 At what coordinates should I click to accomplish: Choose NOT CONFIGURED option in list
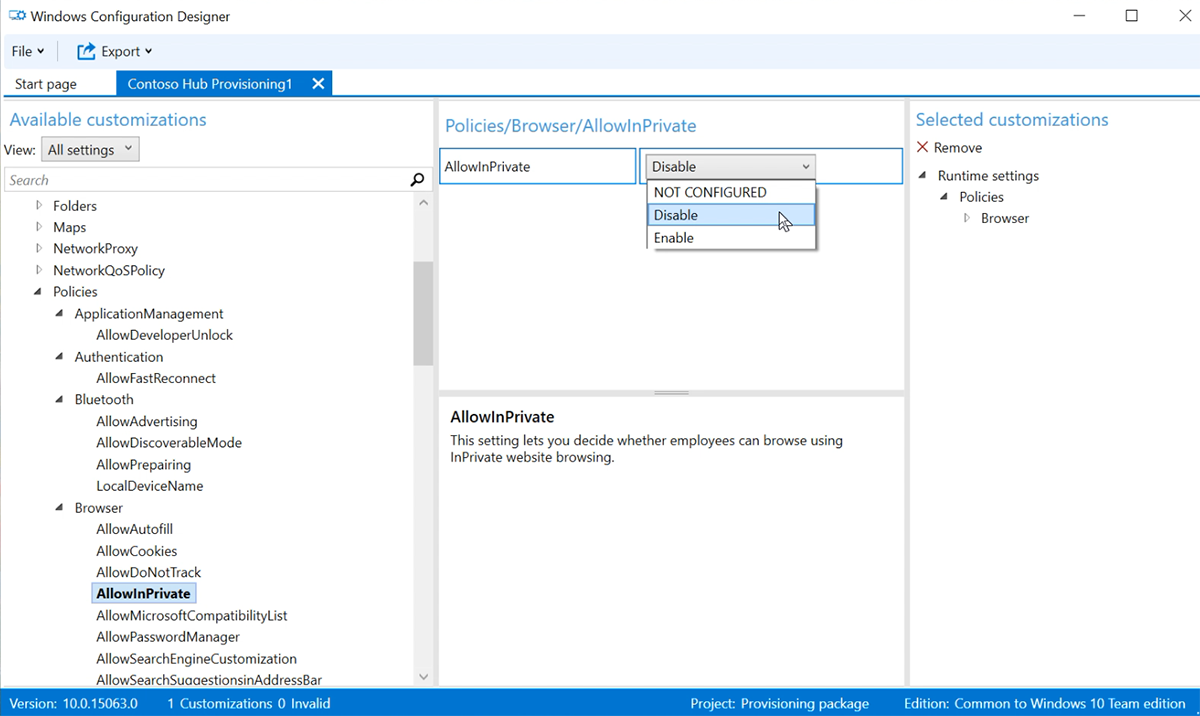click(x=710, y=192)
